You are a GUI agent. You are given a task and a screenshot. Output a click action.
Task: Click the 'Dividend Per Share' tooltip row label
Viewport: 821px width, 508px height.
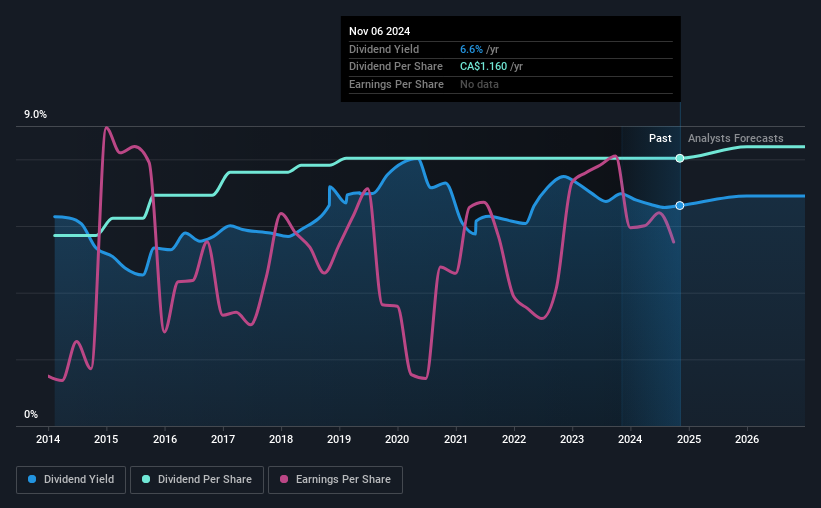click(x=396, y=67)
